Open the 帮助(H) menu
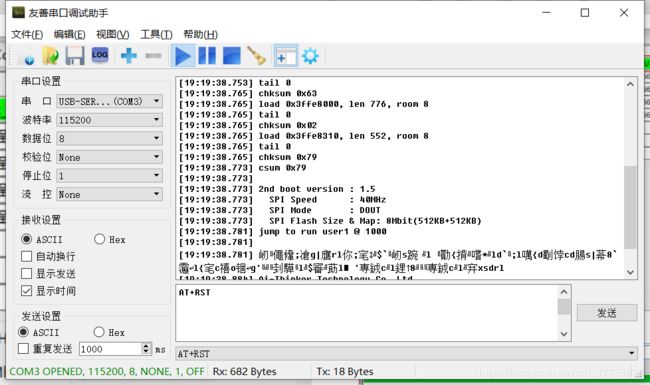Screen dimensions: 650x385 click(200, 34)
